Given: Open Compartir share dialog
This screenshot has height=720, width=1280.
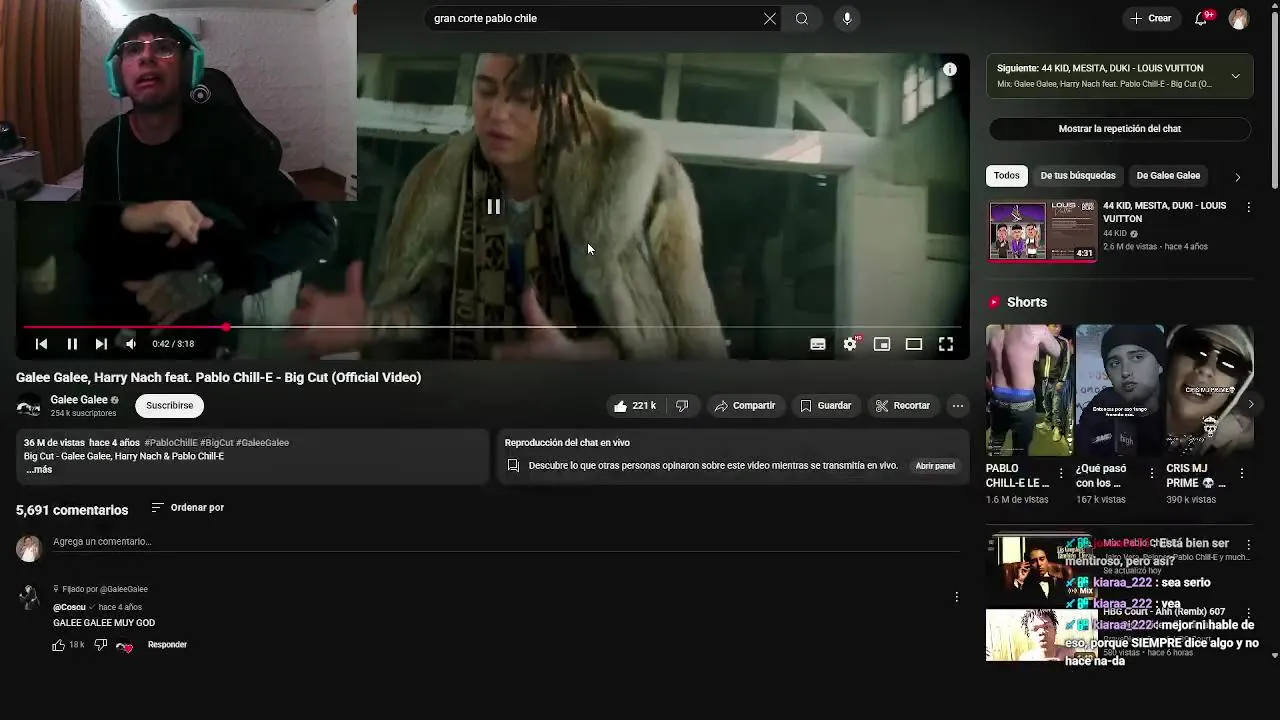Looking at the screenshot, I should tap(745, 405).
